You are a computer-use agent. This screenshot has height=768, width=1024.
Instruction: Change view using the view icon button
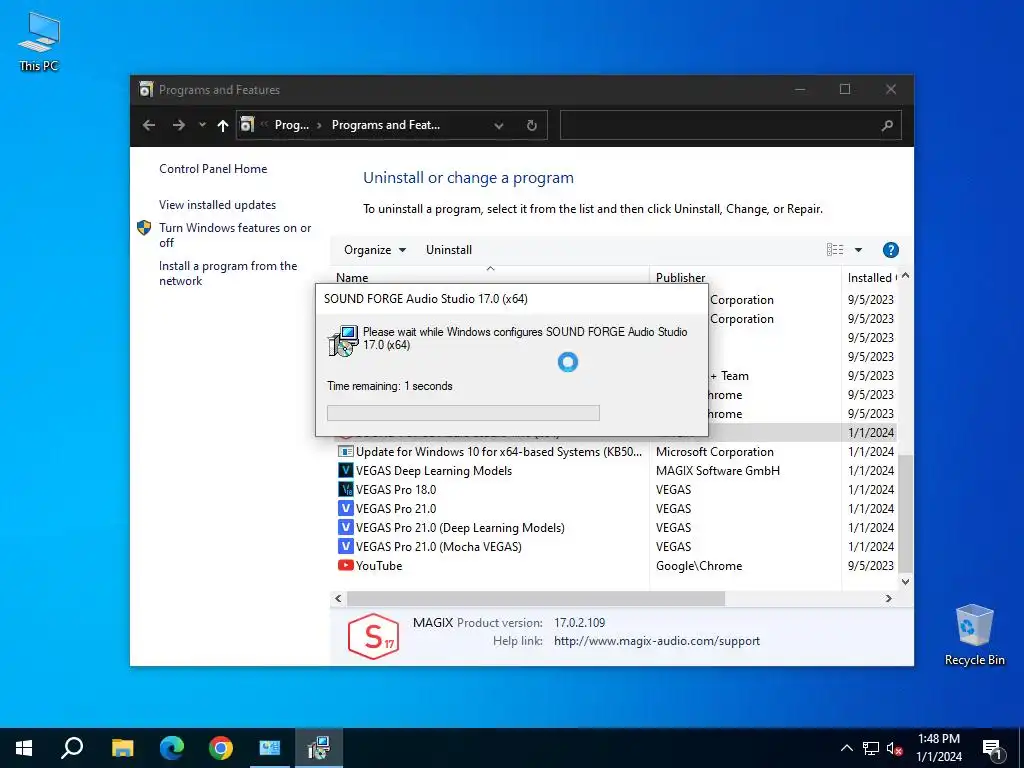tap(835, 249)
